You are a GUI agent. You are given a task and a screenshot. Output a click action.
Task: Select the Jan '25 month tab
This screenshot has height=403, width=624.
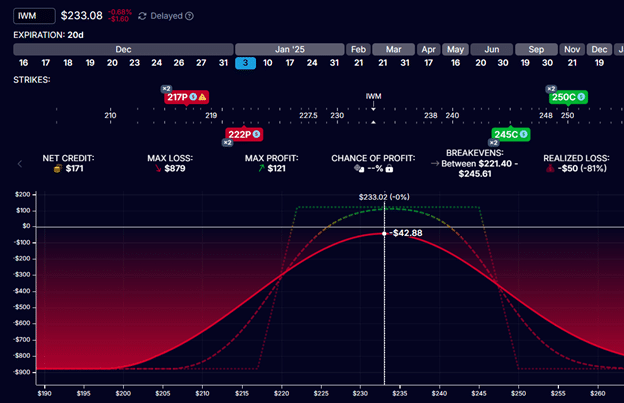click(x=290, y=49)
